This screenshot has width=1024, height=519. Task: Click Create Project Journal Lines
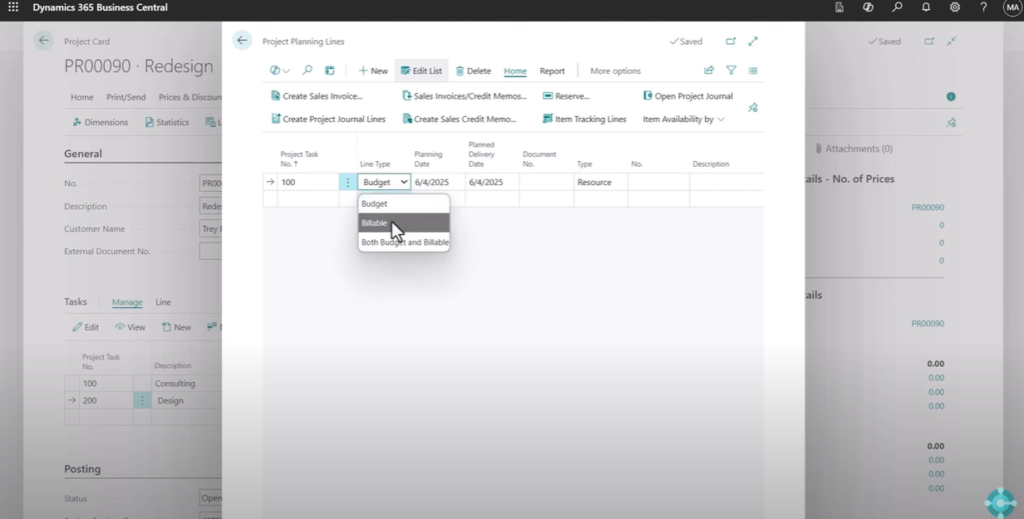click(328, 119)
